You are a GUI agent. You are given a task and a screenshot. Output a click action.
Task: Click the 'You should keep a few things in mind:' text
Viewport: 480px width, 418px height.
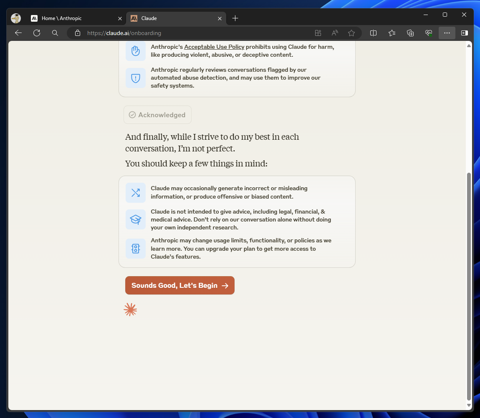click(196, 164)
